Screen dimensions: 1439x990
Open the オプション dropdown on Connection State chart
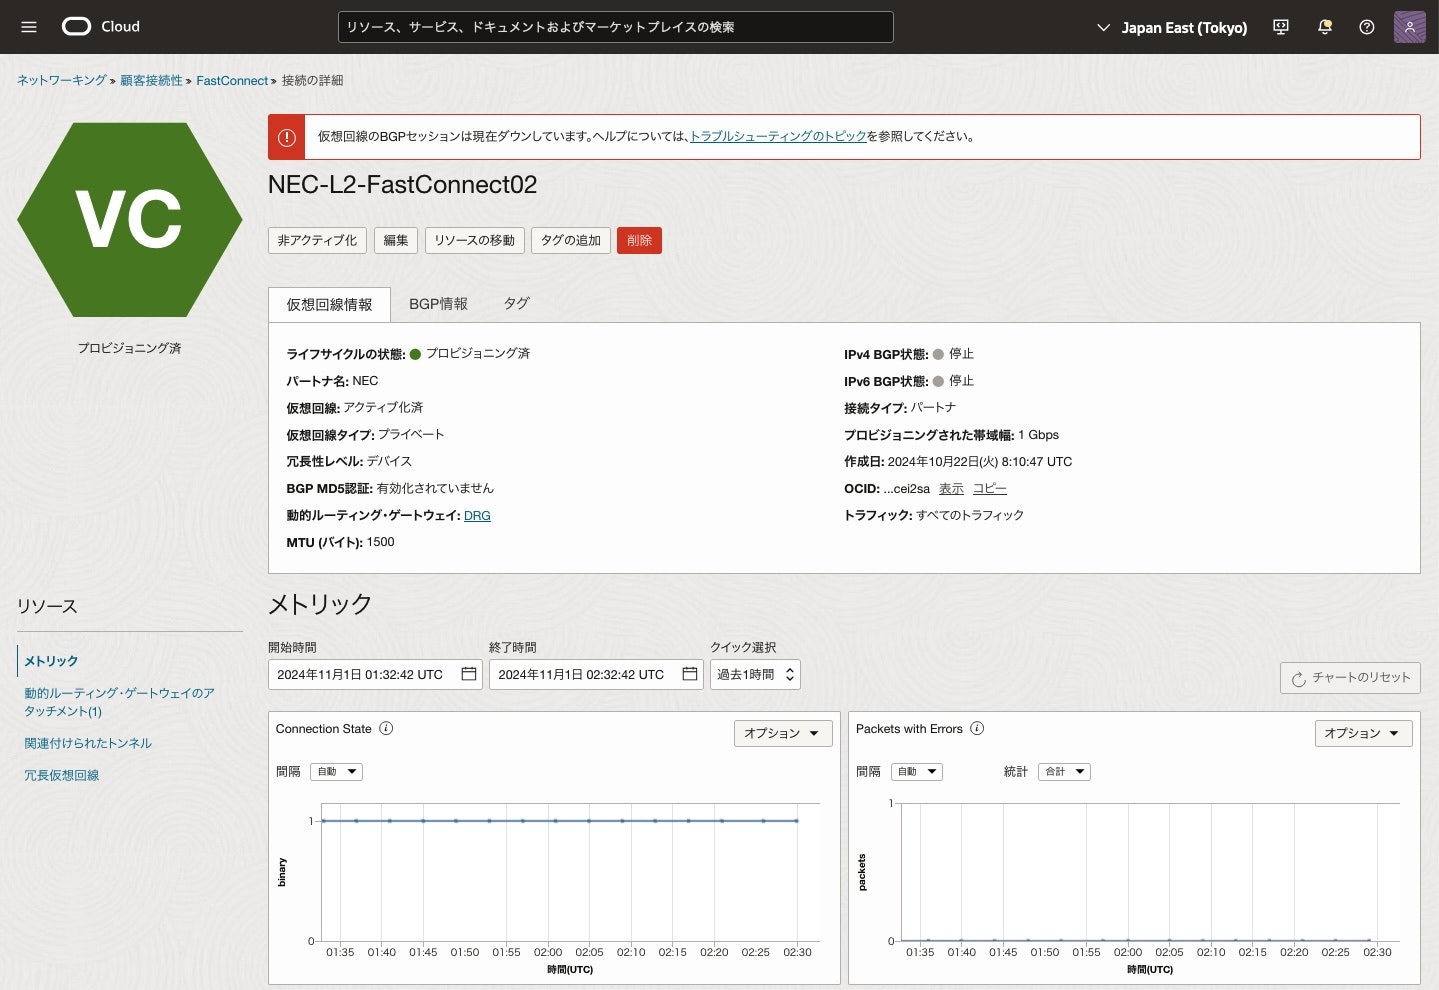coord(782,733)
